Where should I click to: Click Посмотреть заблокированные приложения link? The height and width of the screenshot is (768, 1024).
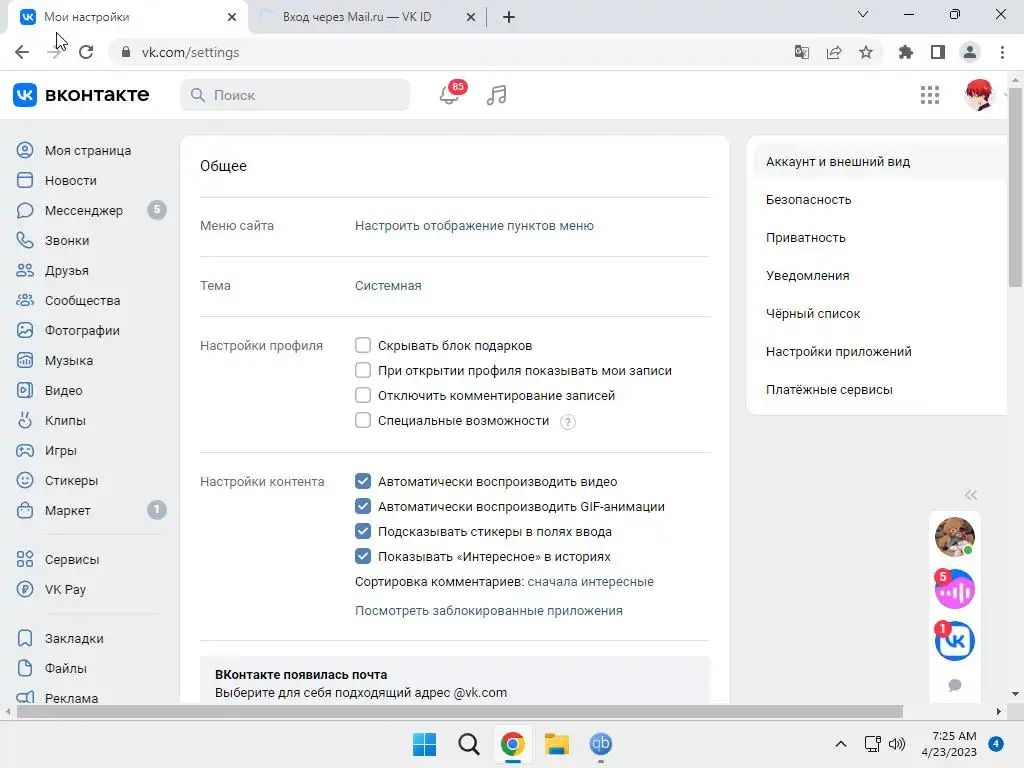488,611
